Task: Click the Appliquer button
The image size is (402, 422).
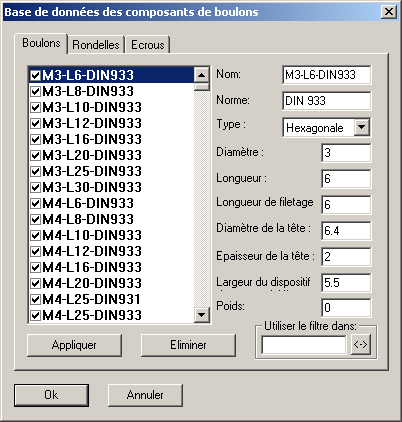Action: click(74, 345)
